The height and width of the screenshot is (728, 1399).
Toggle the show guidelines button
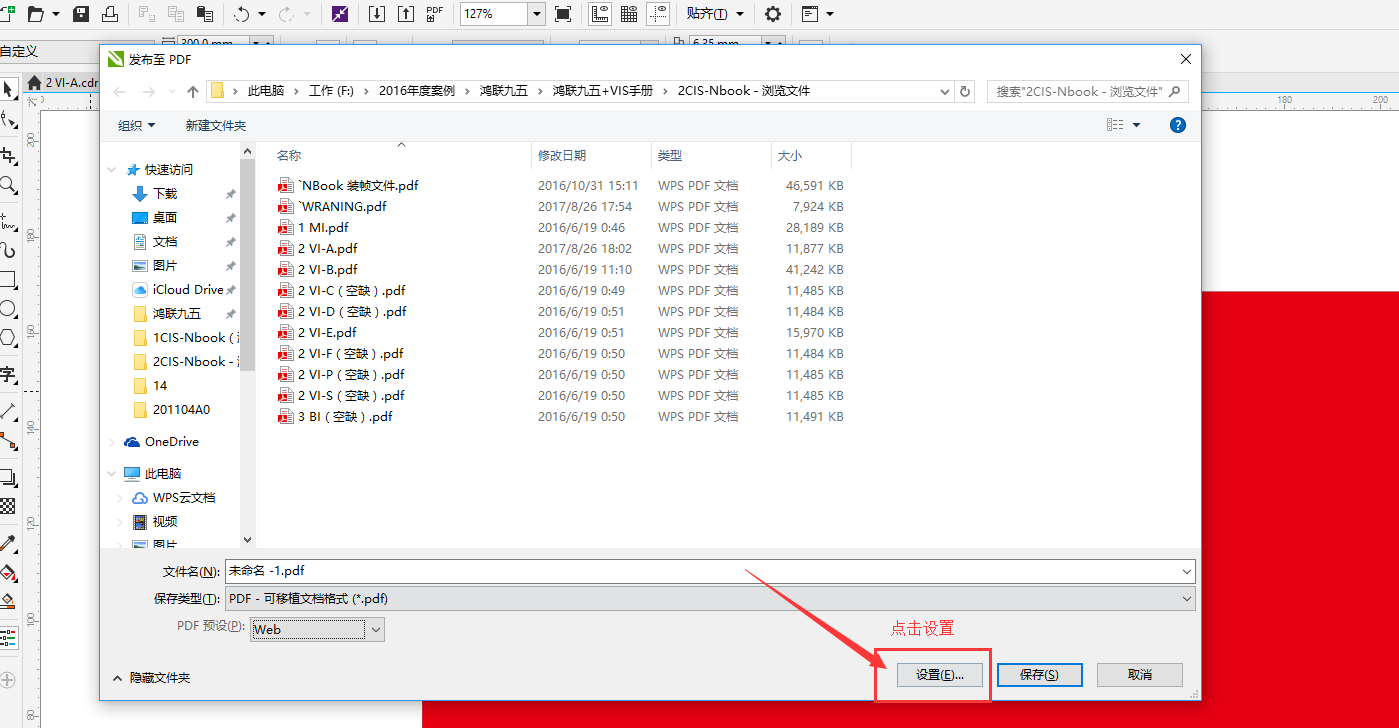pos(658,14)
